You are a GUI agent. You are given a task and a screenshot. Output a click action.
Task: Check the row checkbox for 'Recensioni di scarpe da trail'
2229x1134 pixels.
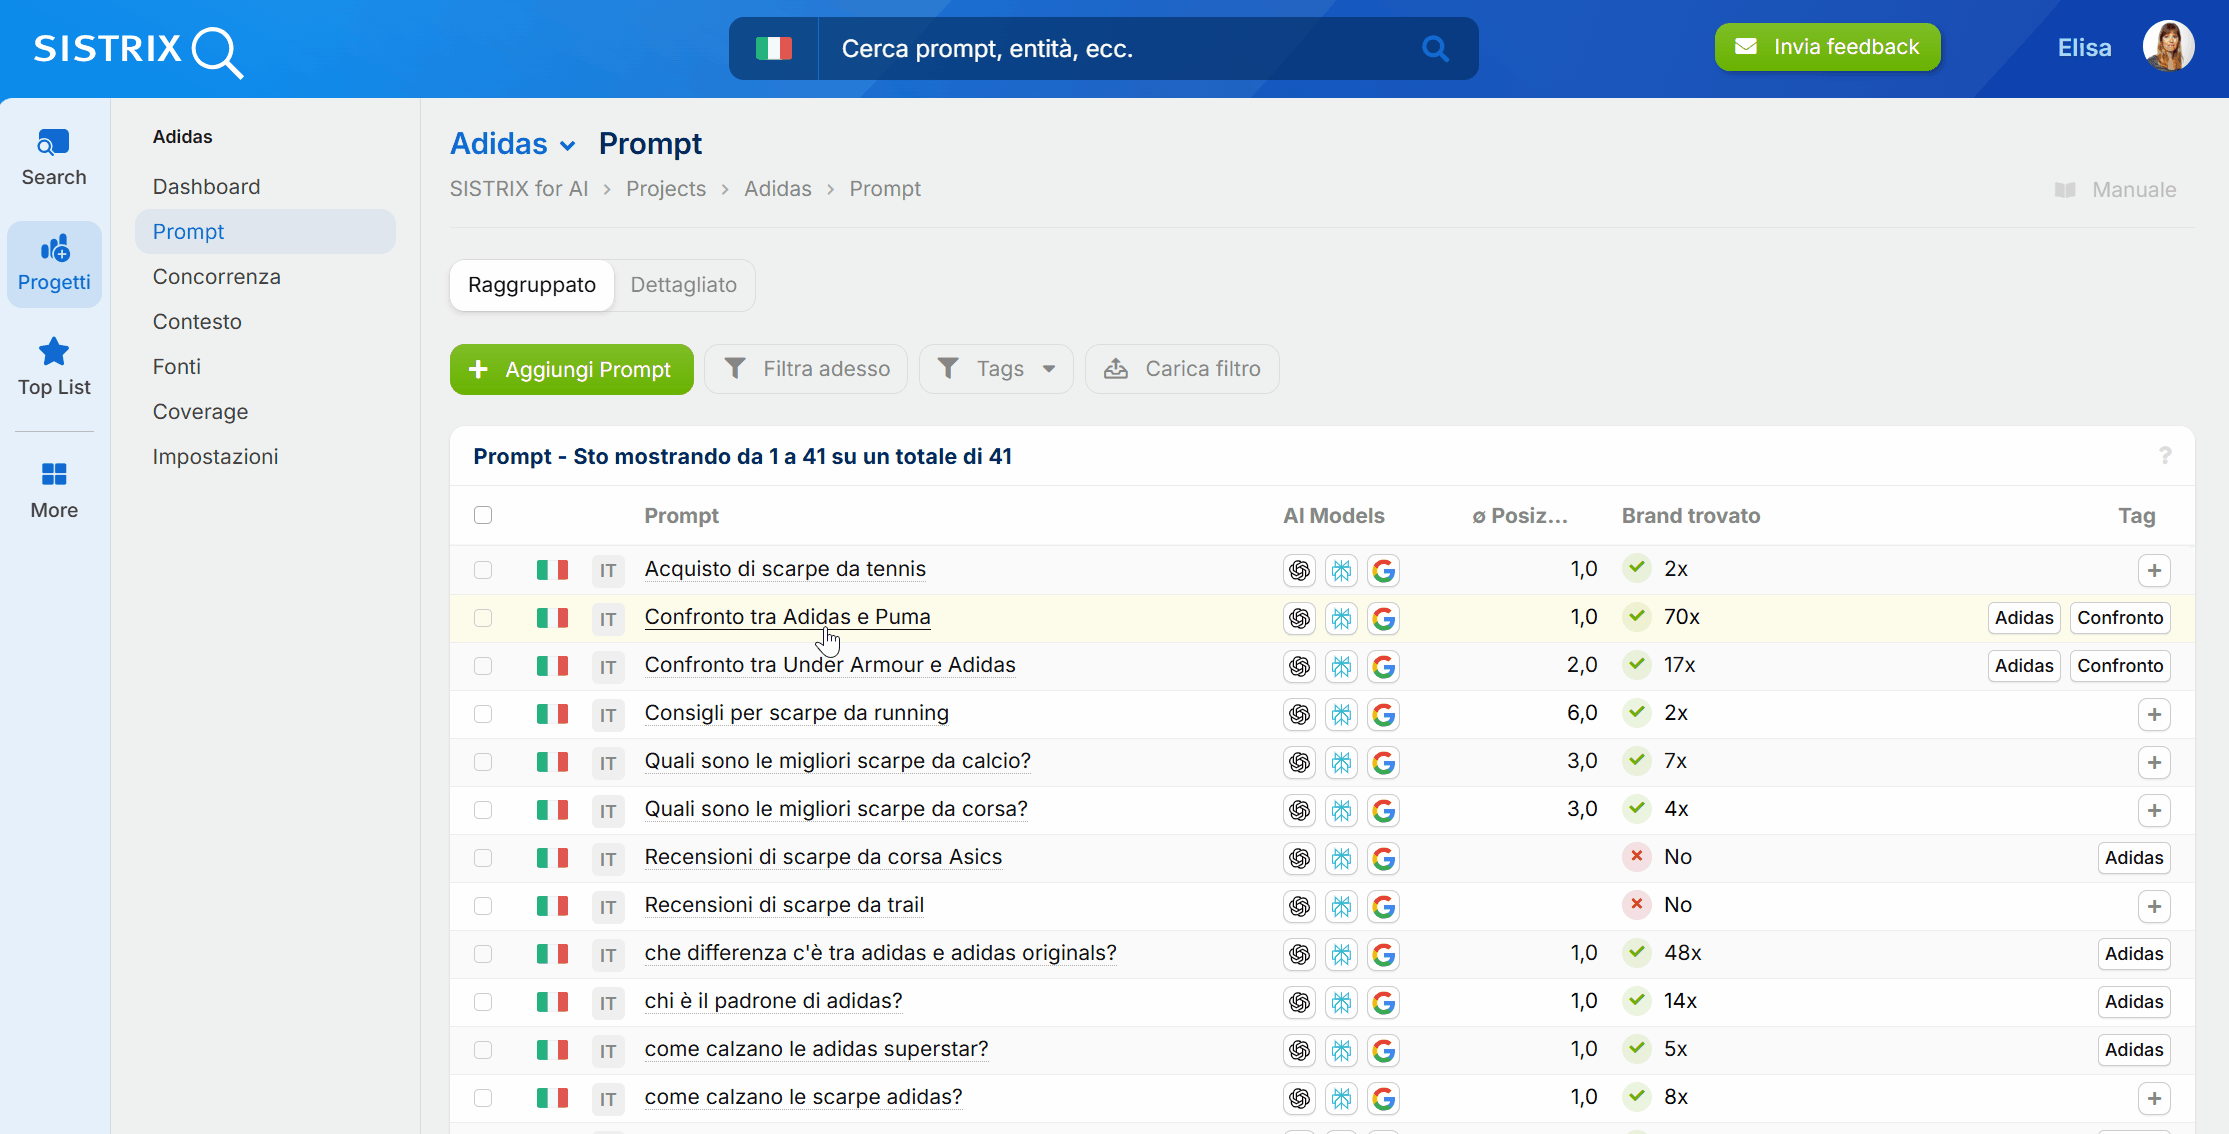[x=484, y=906]
